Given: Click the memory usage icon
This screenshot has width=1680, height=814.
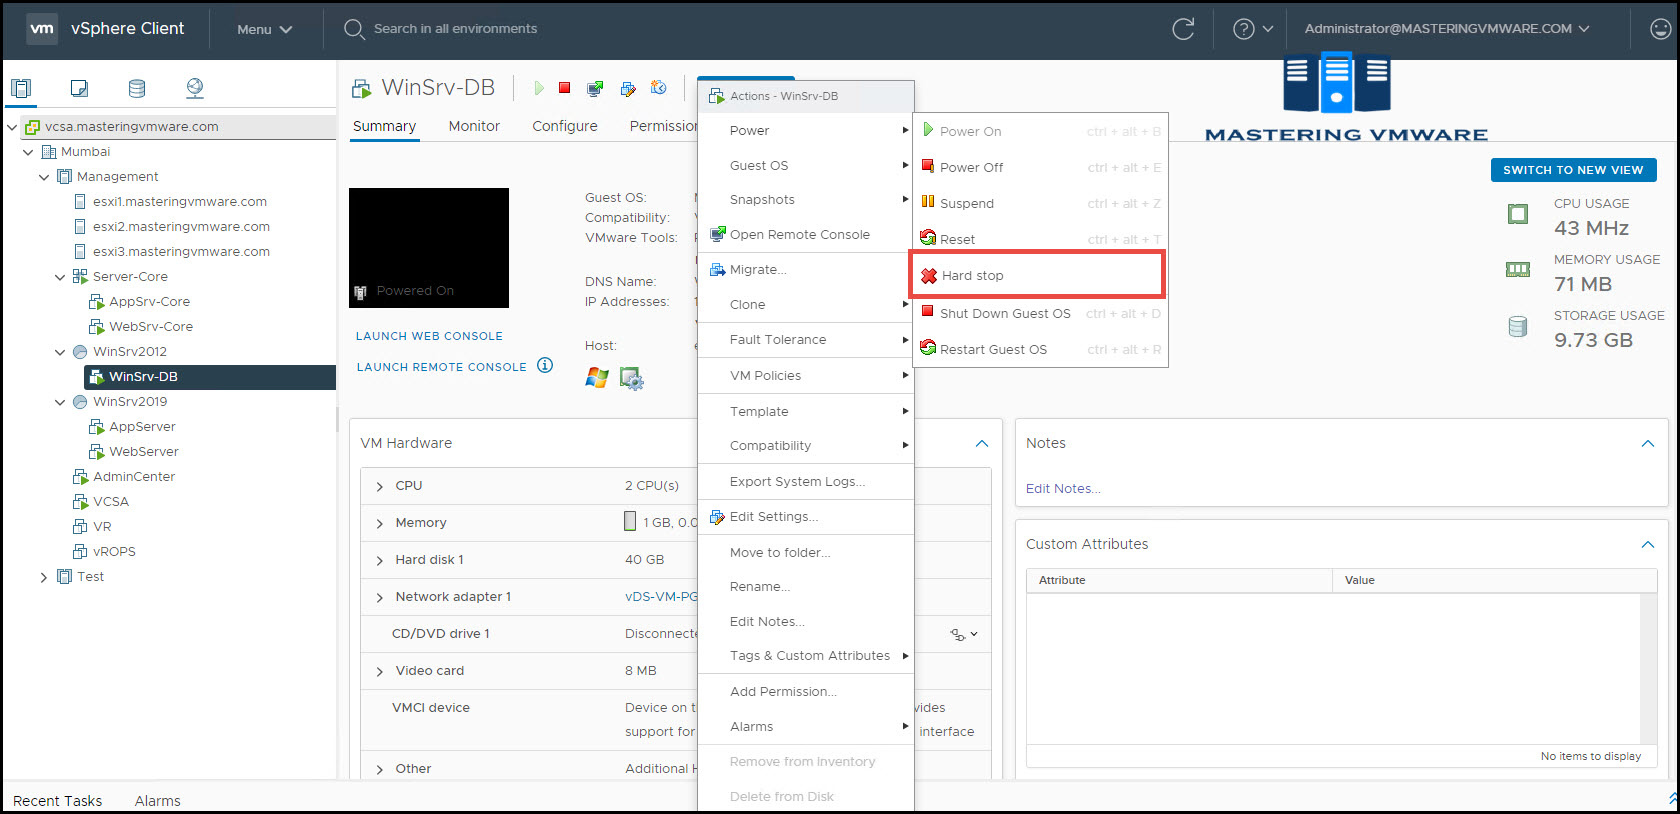Looking at the screenshot, I should pos(1518,269).
